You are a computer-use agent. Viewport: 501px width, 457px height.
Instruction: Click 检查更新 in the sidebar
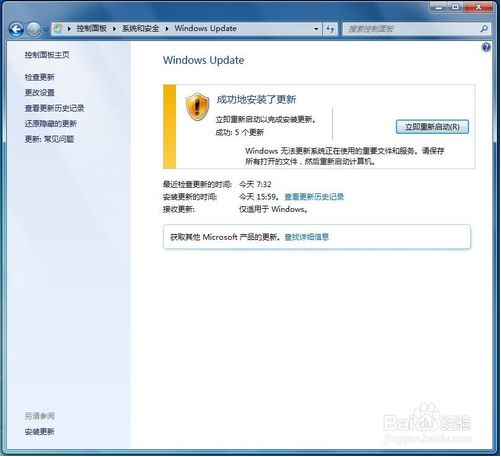(x=39, y=77)
